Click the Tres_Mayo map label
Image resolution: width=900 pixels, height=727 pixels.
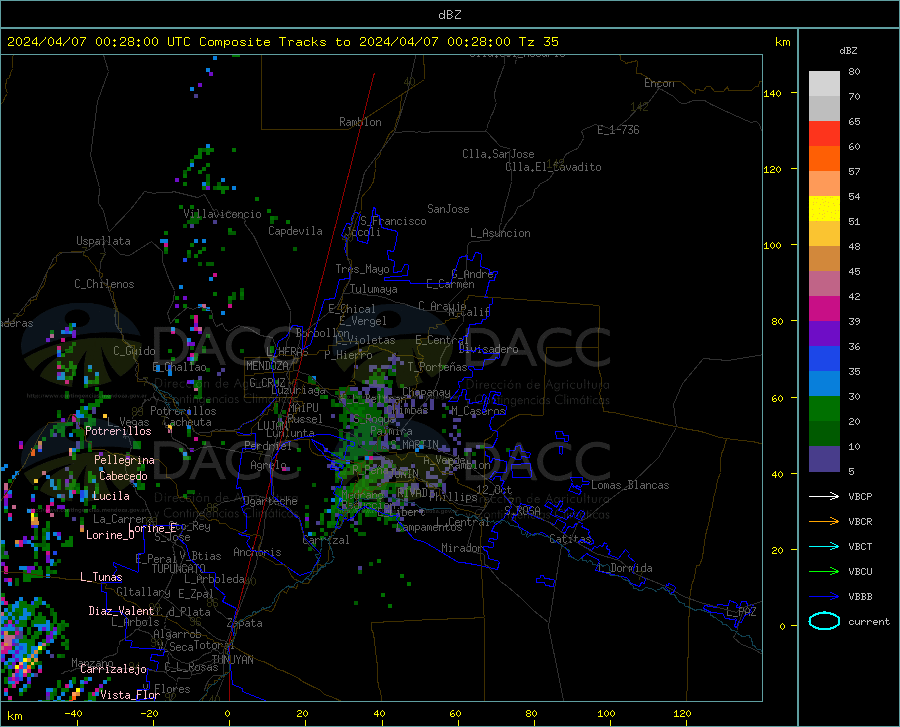click(362, 269)
